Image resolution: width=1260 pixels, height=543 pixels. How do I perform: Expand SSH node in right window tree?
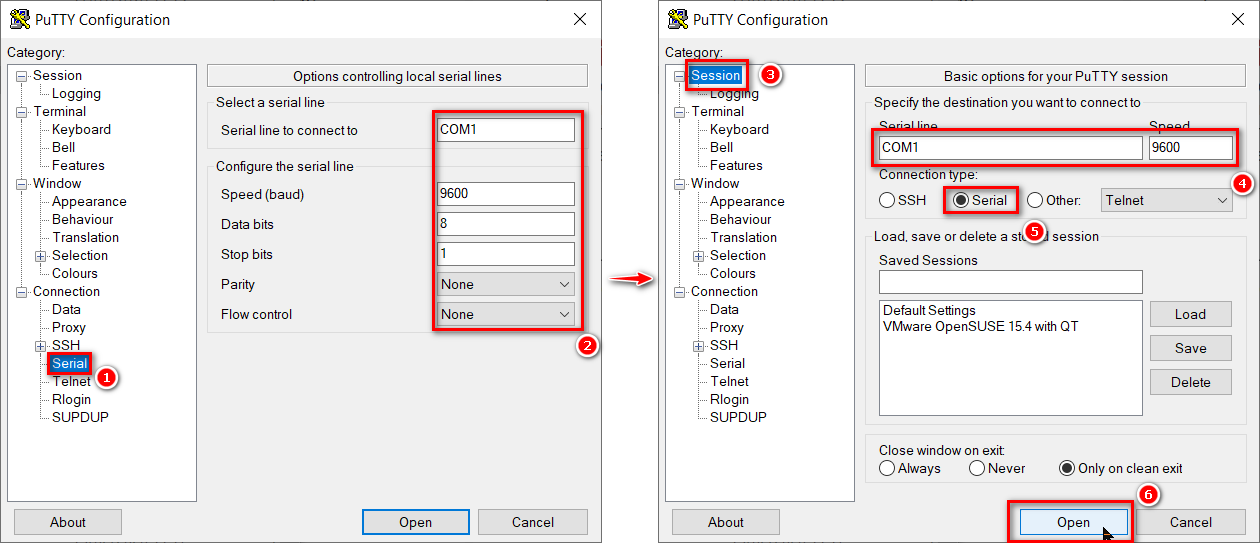[699, 346]
